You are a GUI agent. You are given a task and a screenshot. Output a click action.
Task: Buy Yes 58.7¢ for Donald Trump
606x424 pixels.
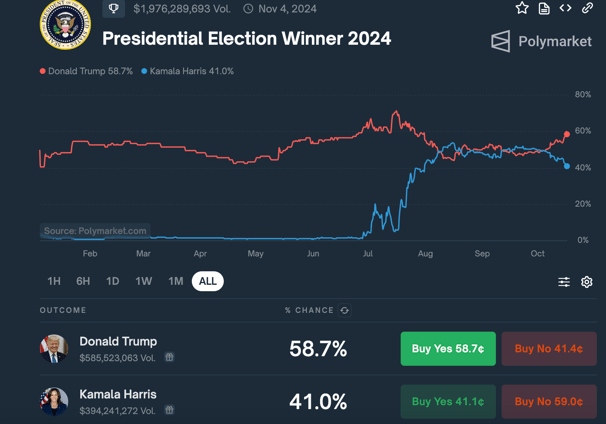(448, 349)
